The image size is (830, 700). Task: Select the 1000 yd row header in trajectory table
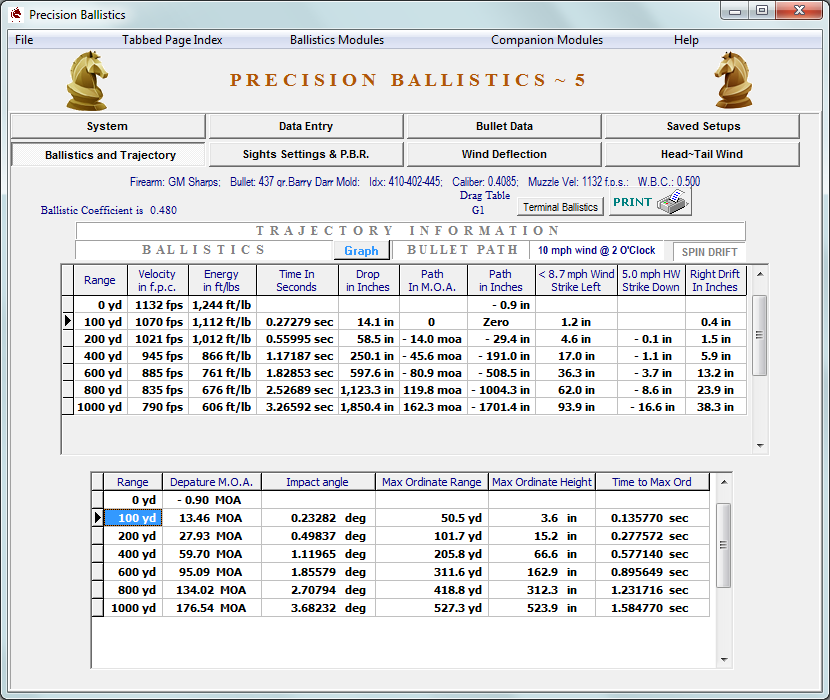tap(68, 407)
